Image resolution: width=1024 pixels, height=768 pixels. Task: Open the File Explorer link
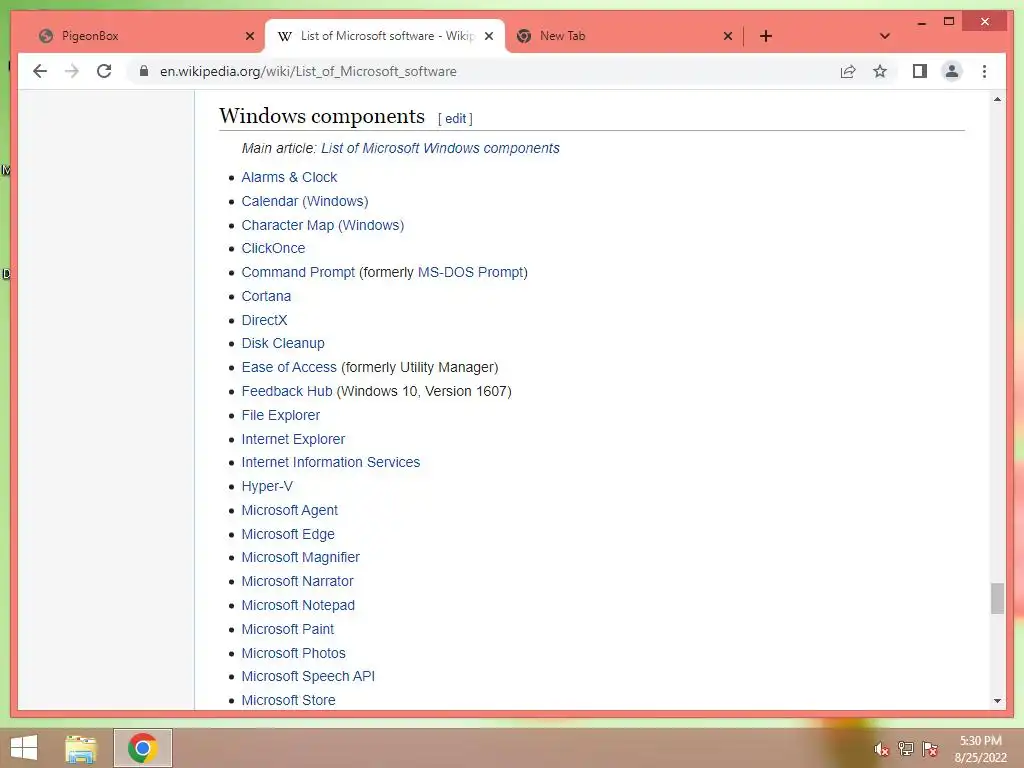click(281, 415)
